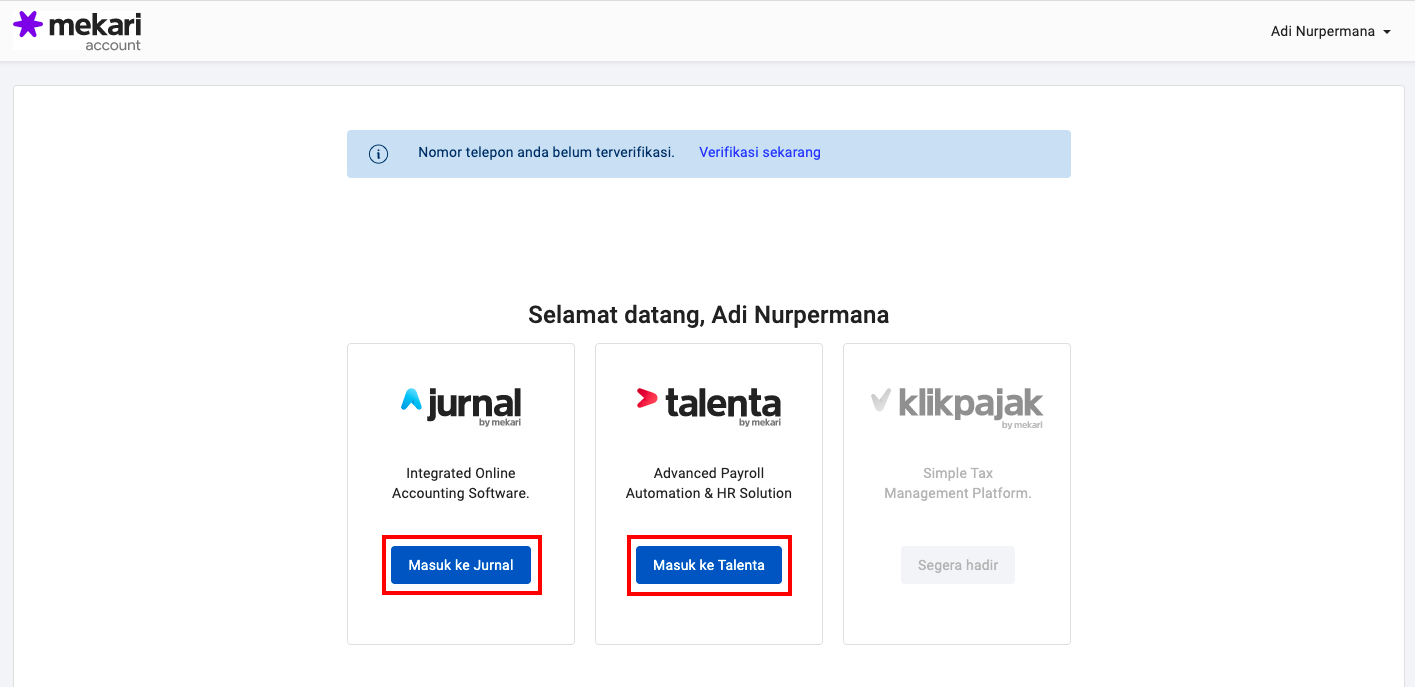Click the Talenta by Mekari logo

coord(709,406)
